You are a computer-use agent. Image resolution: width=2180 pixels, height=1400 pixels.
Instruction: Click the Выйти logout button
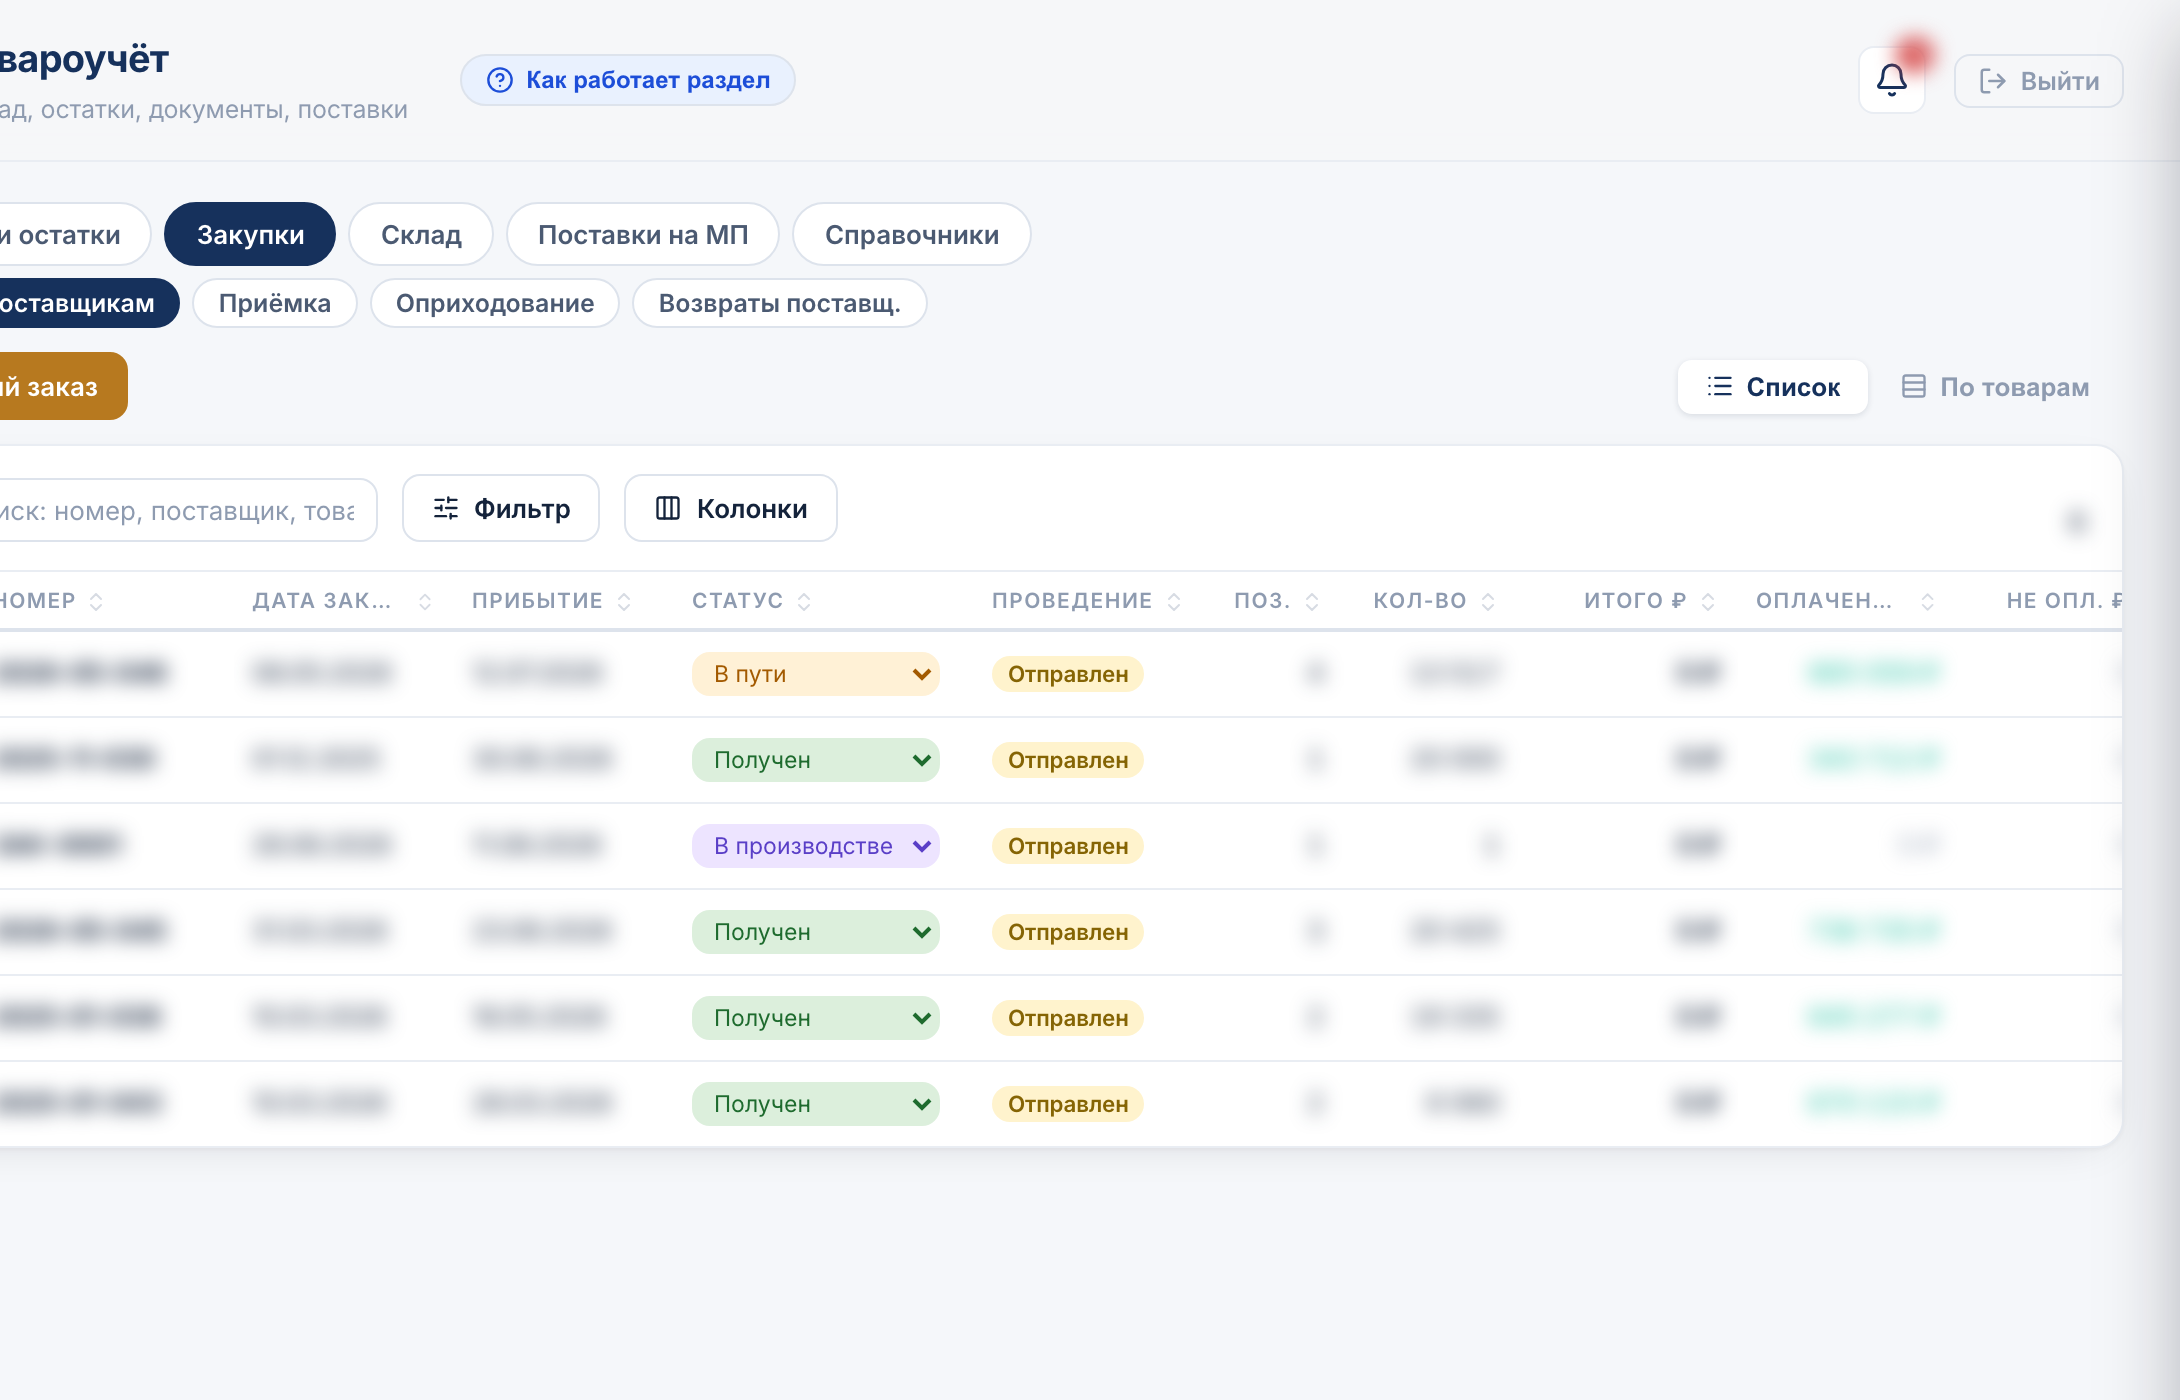click(2038, 81)
